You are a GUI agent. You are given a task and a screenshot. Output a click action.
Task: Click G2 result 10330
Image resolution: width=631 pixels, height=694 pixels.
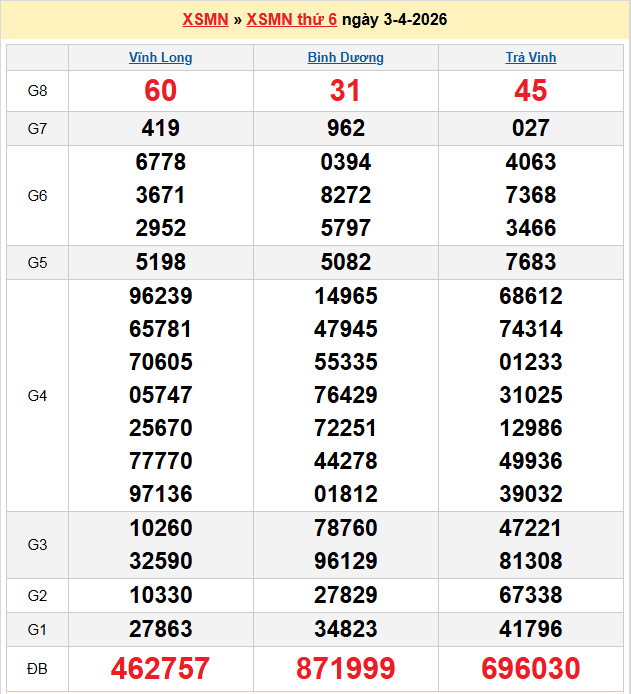pos(160,596)
